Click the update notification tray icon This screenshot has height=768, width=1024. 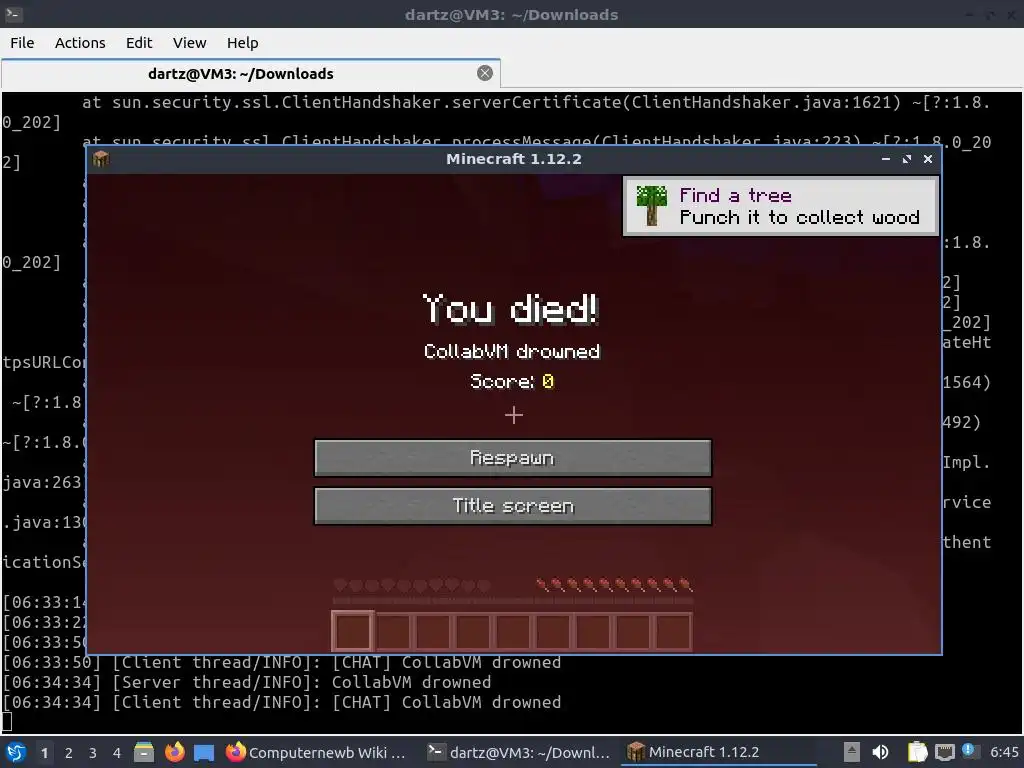coord(970,751)
